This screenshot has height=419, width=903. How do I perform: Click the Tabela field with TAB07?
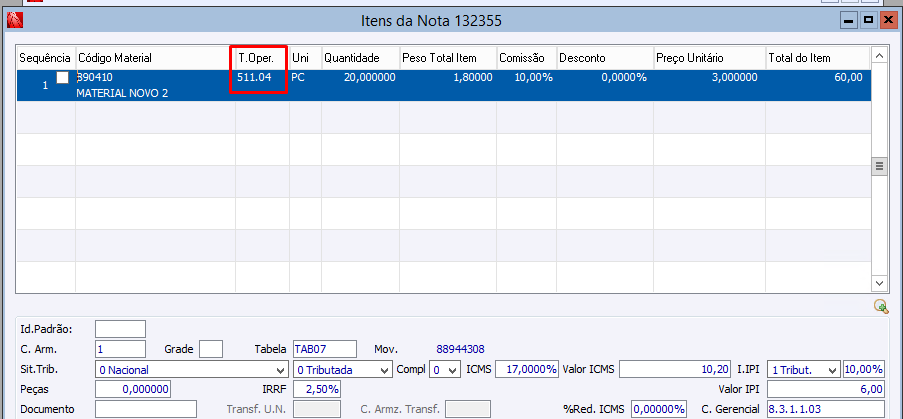pos(325,349)
